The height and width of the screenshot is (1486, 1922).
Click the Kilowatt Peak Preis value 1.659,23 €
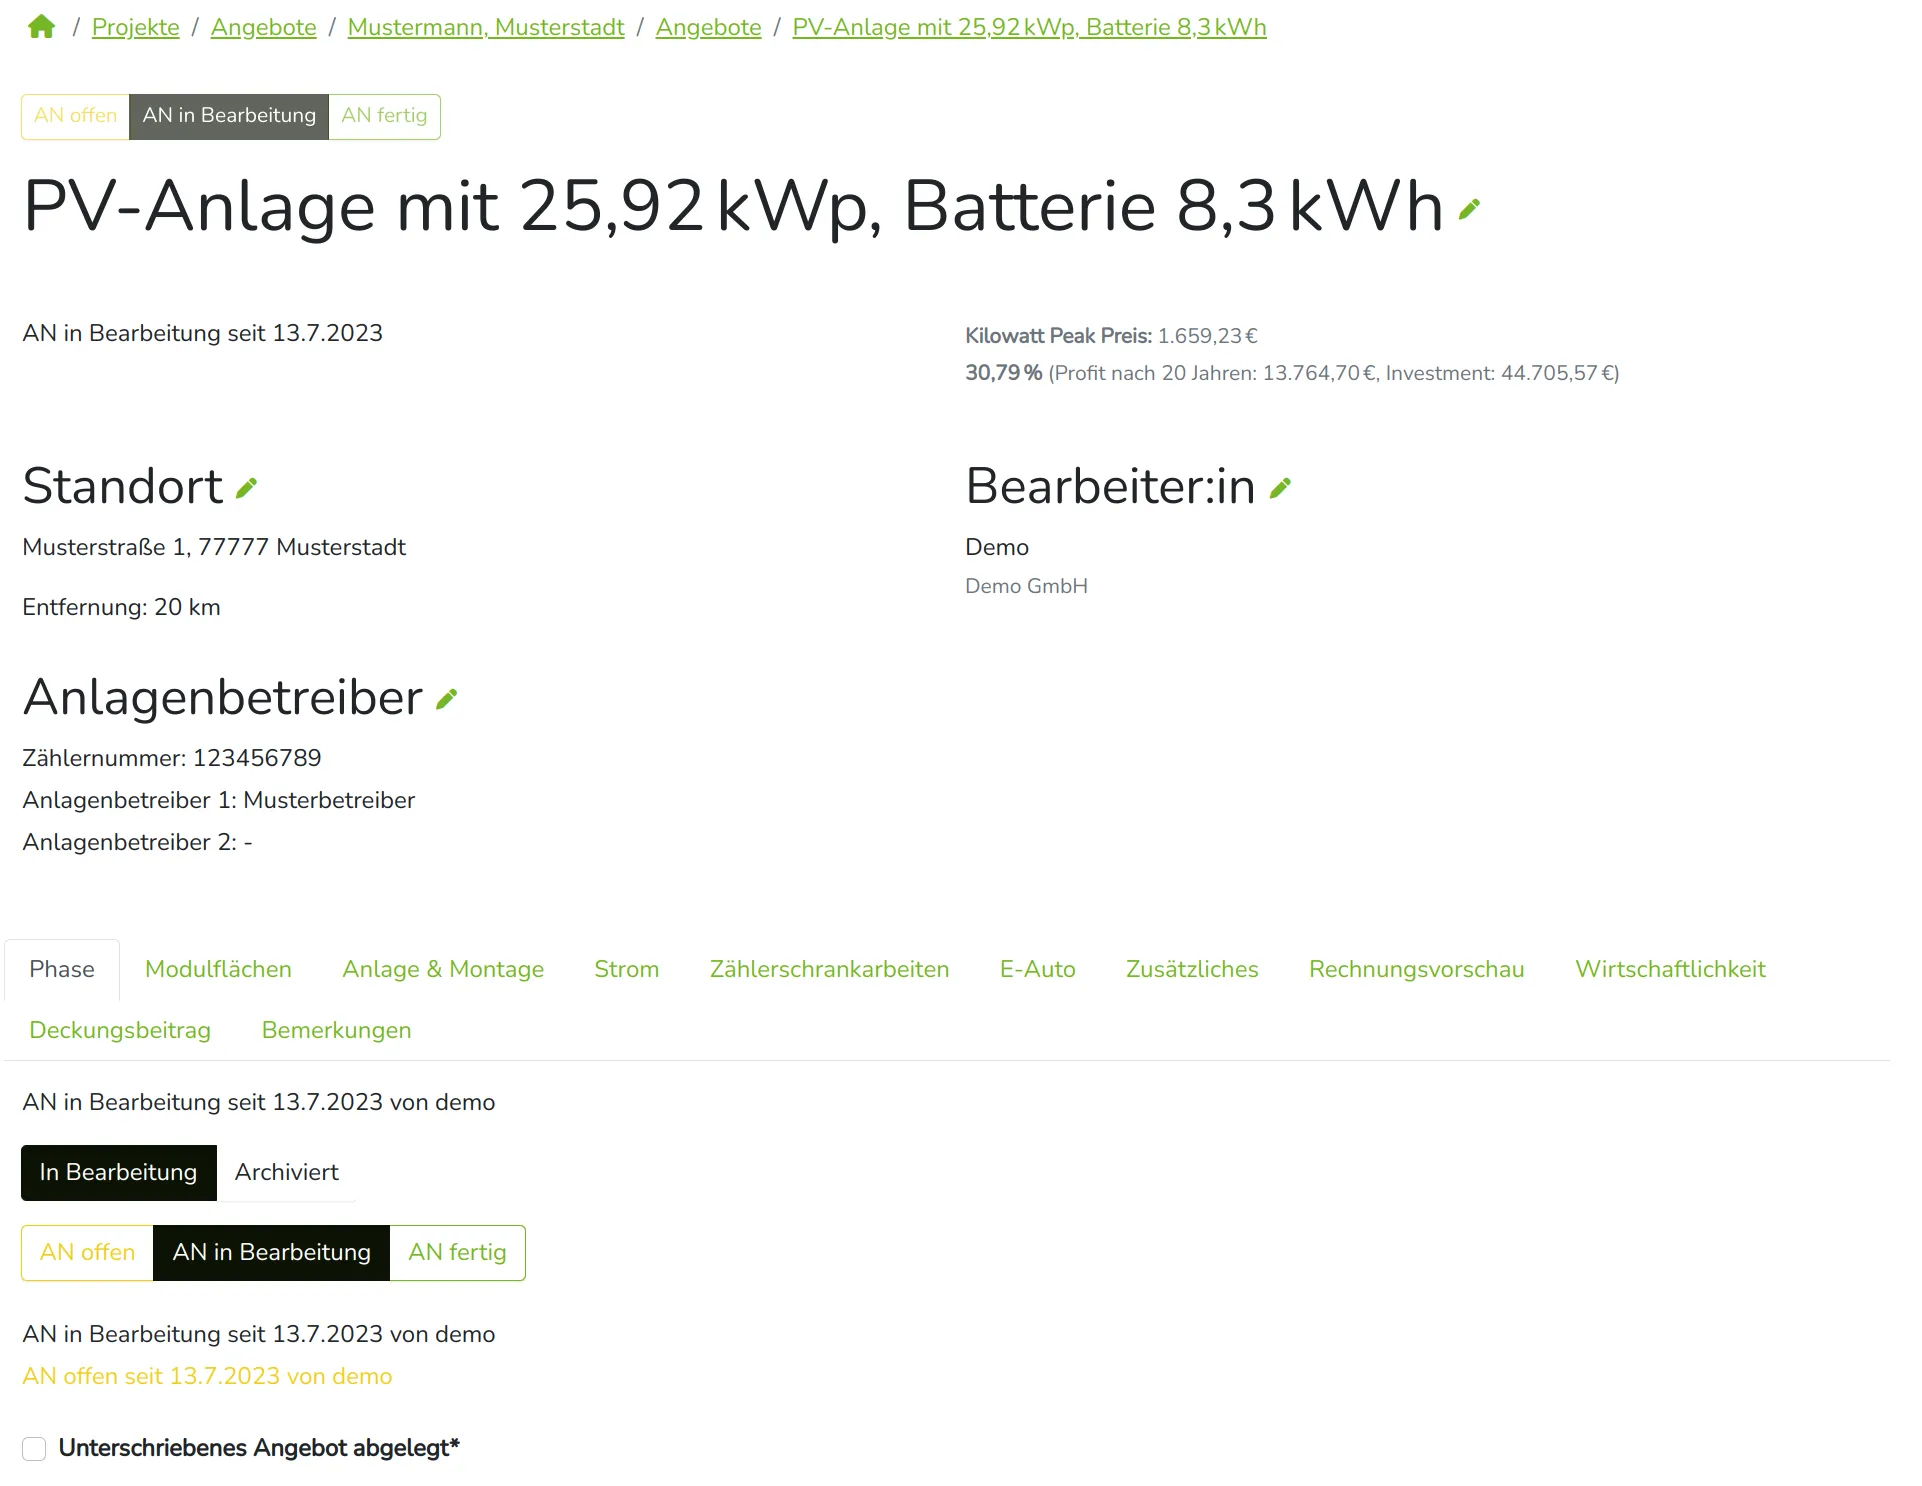coord(1207,336)
